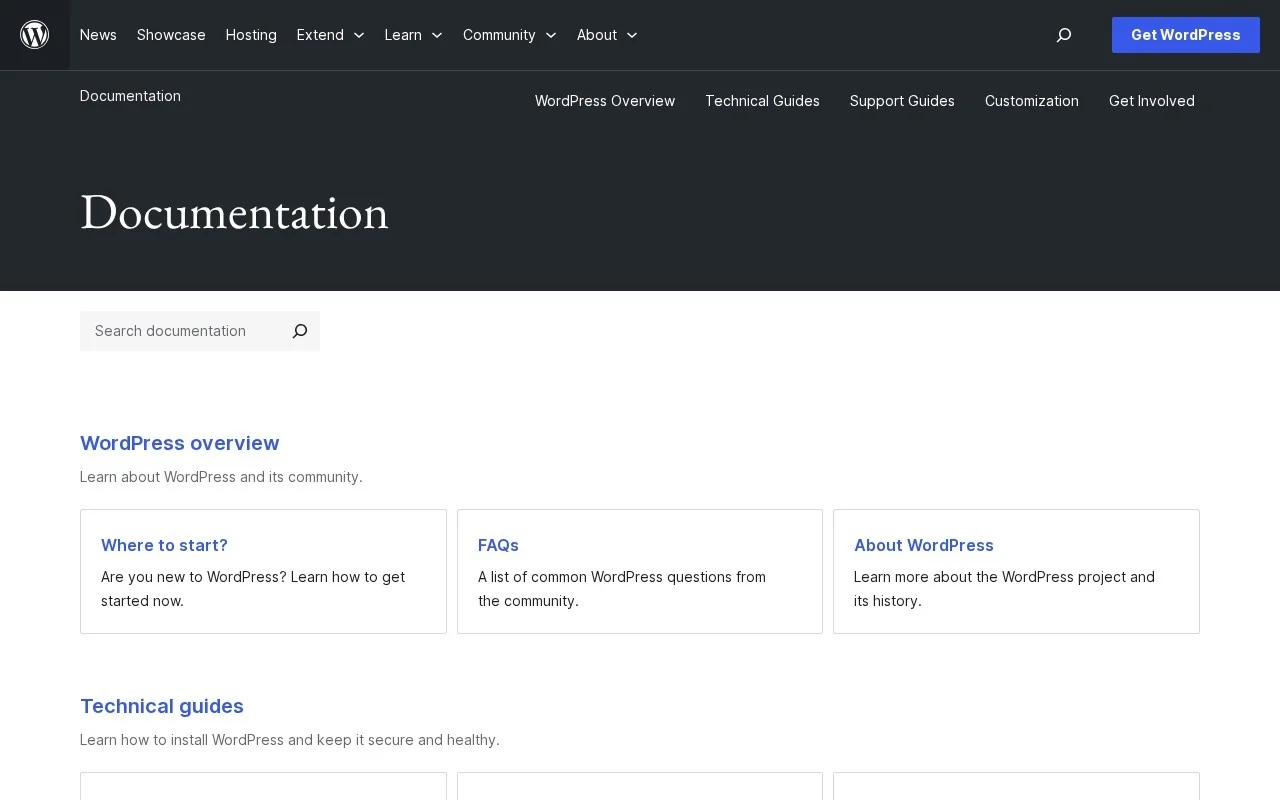This screenshot has height=800, width=1280.
Task: Open the Showcase page
Action: click(x=171, y=35)
